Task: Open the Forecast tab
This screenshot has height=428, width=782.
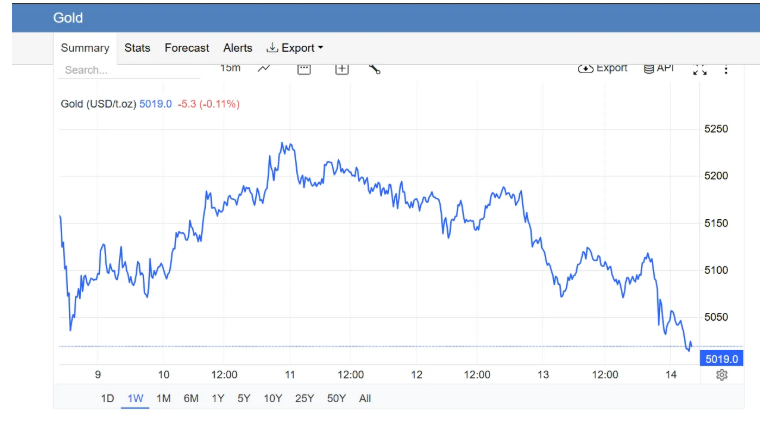Action: [187, 48]
